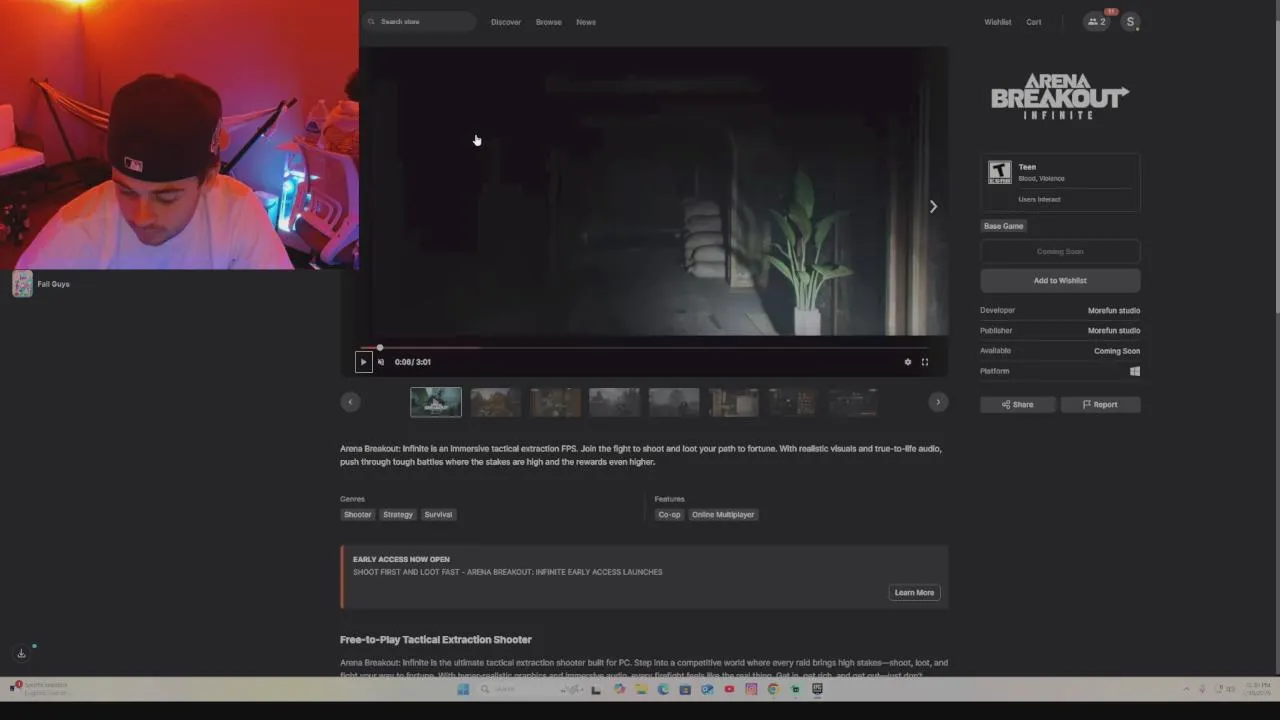Select the fifth media thumbnail
This screenshot has width=1280, height=720.
pyautogui.click(x=674, y=402)
